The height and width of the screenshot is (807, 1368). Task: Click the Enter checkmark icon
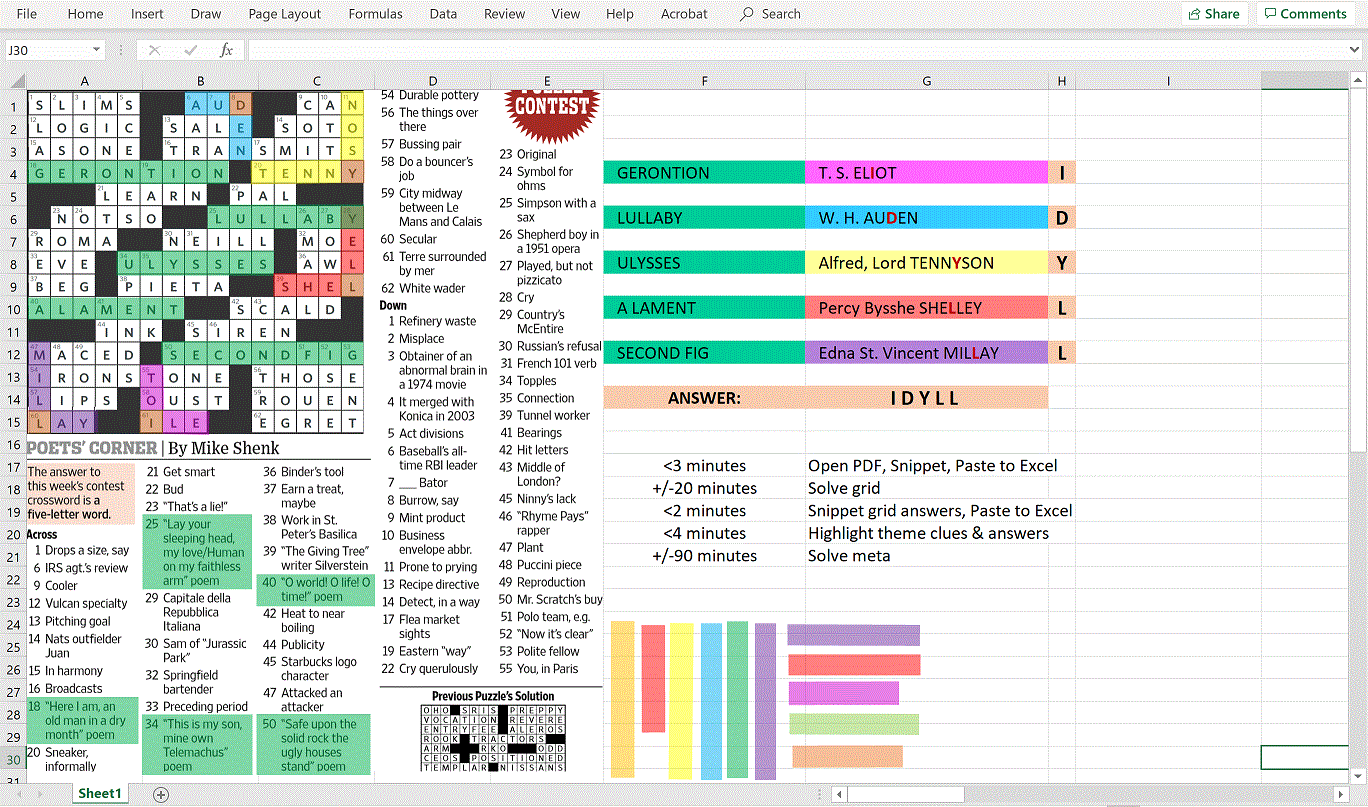[x=190, y=50]
